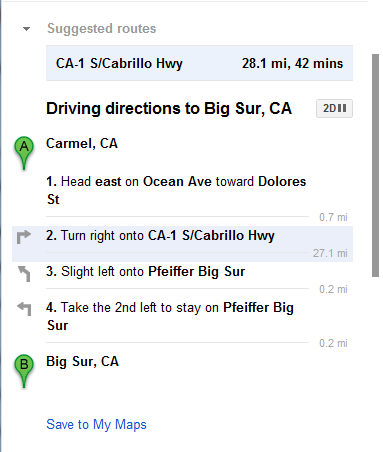Image resolution: width=383 pixels, height=452 pixels.
Task: Click the Carmel, CA starting point
Action: click(x=82, y=143)
